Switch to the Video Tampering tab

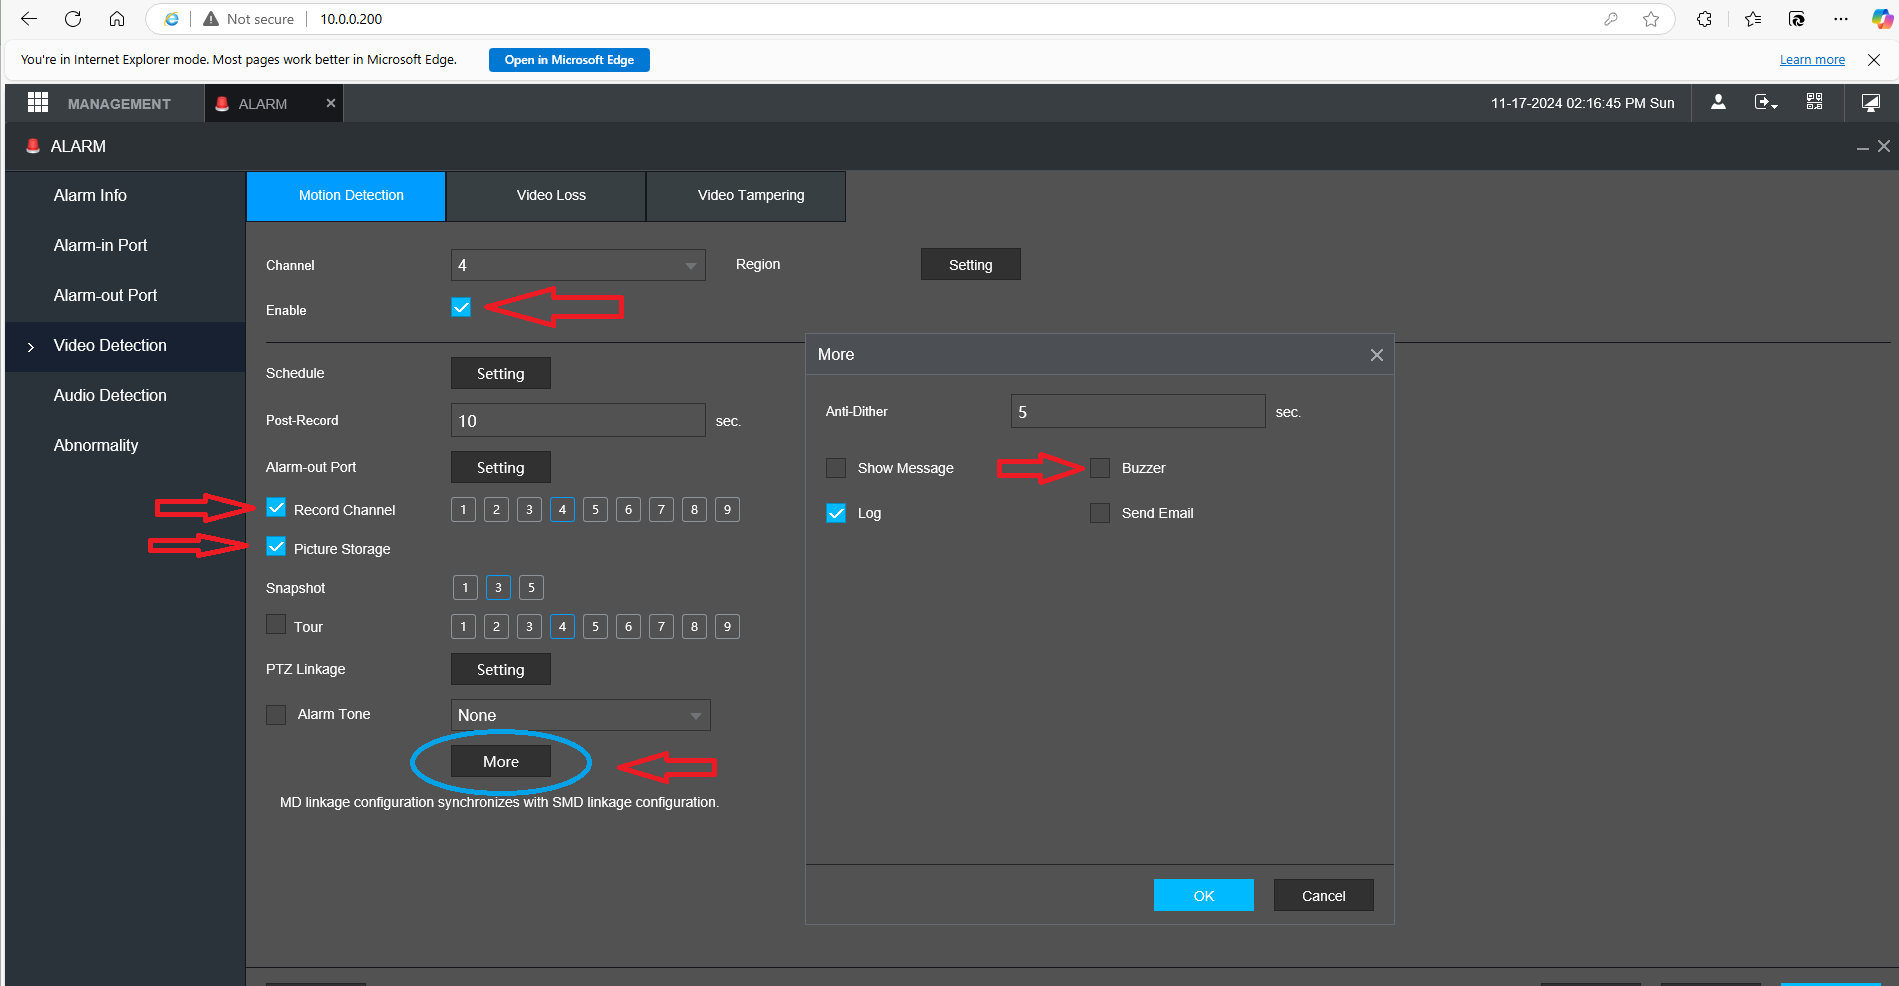pos(746,196)
